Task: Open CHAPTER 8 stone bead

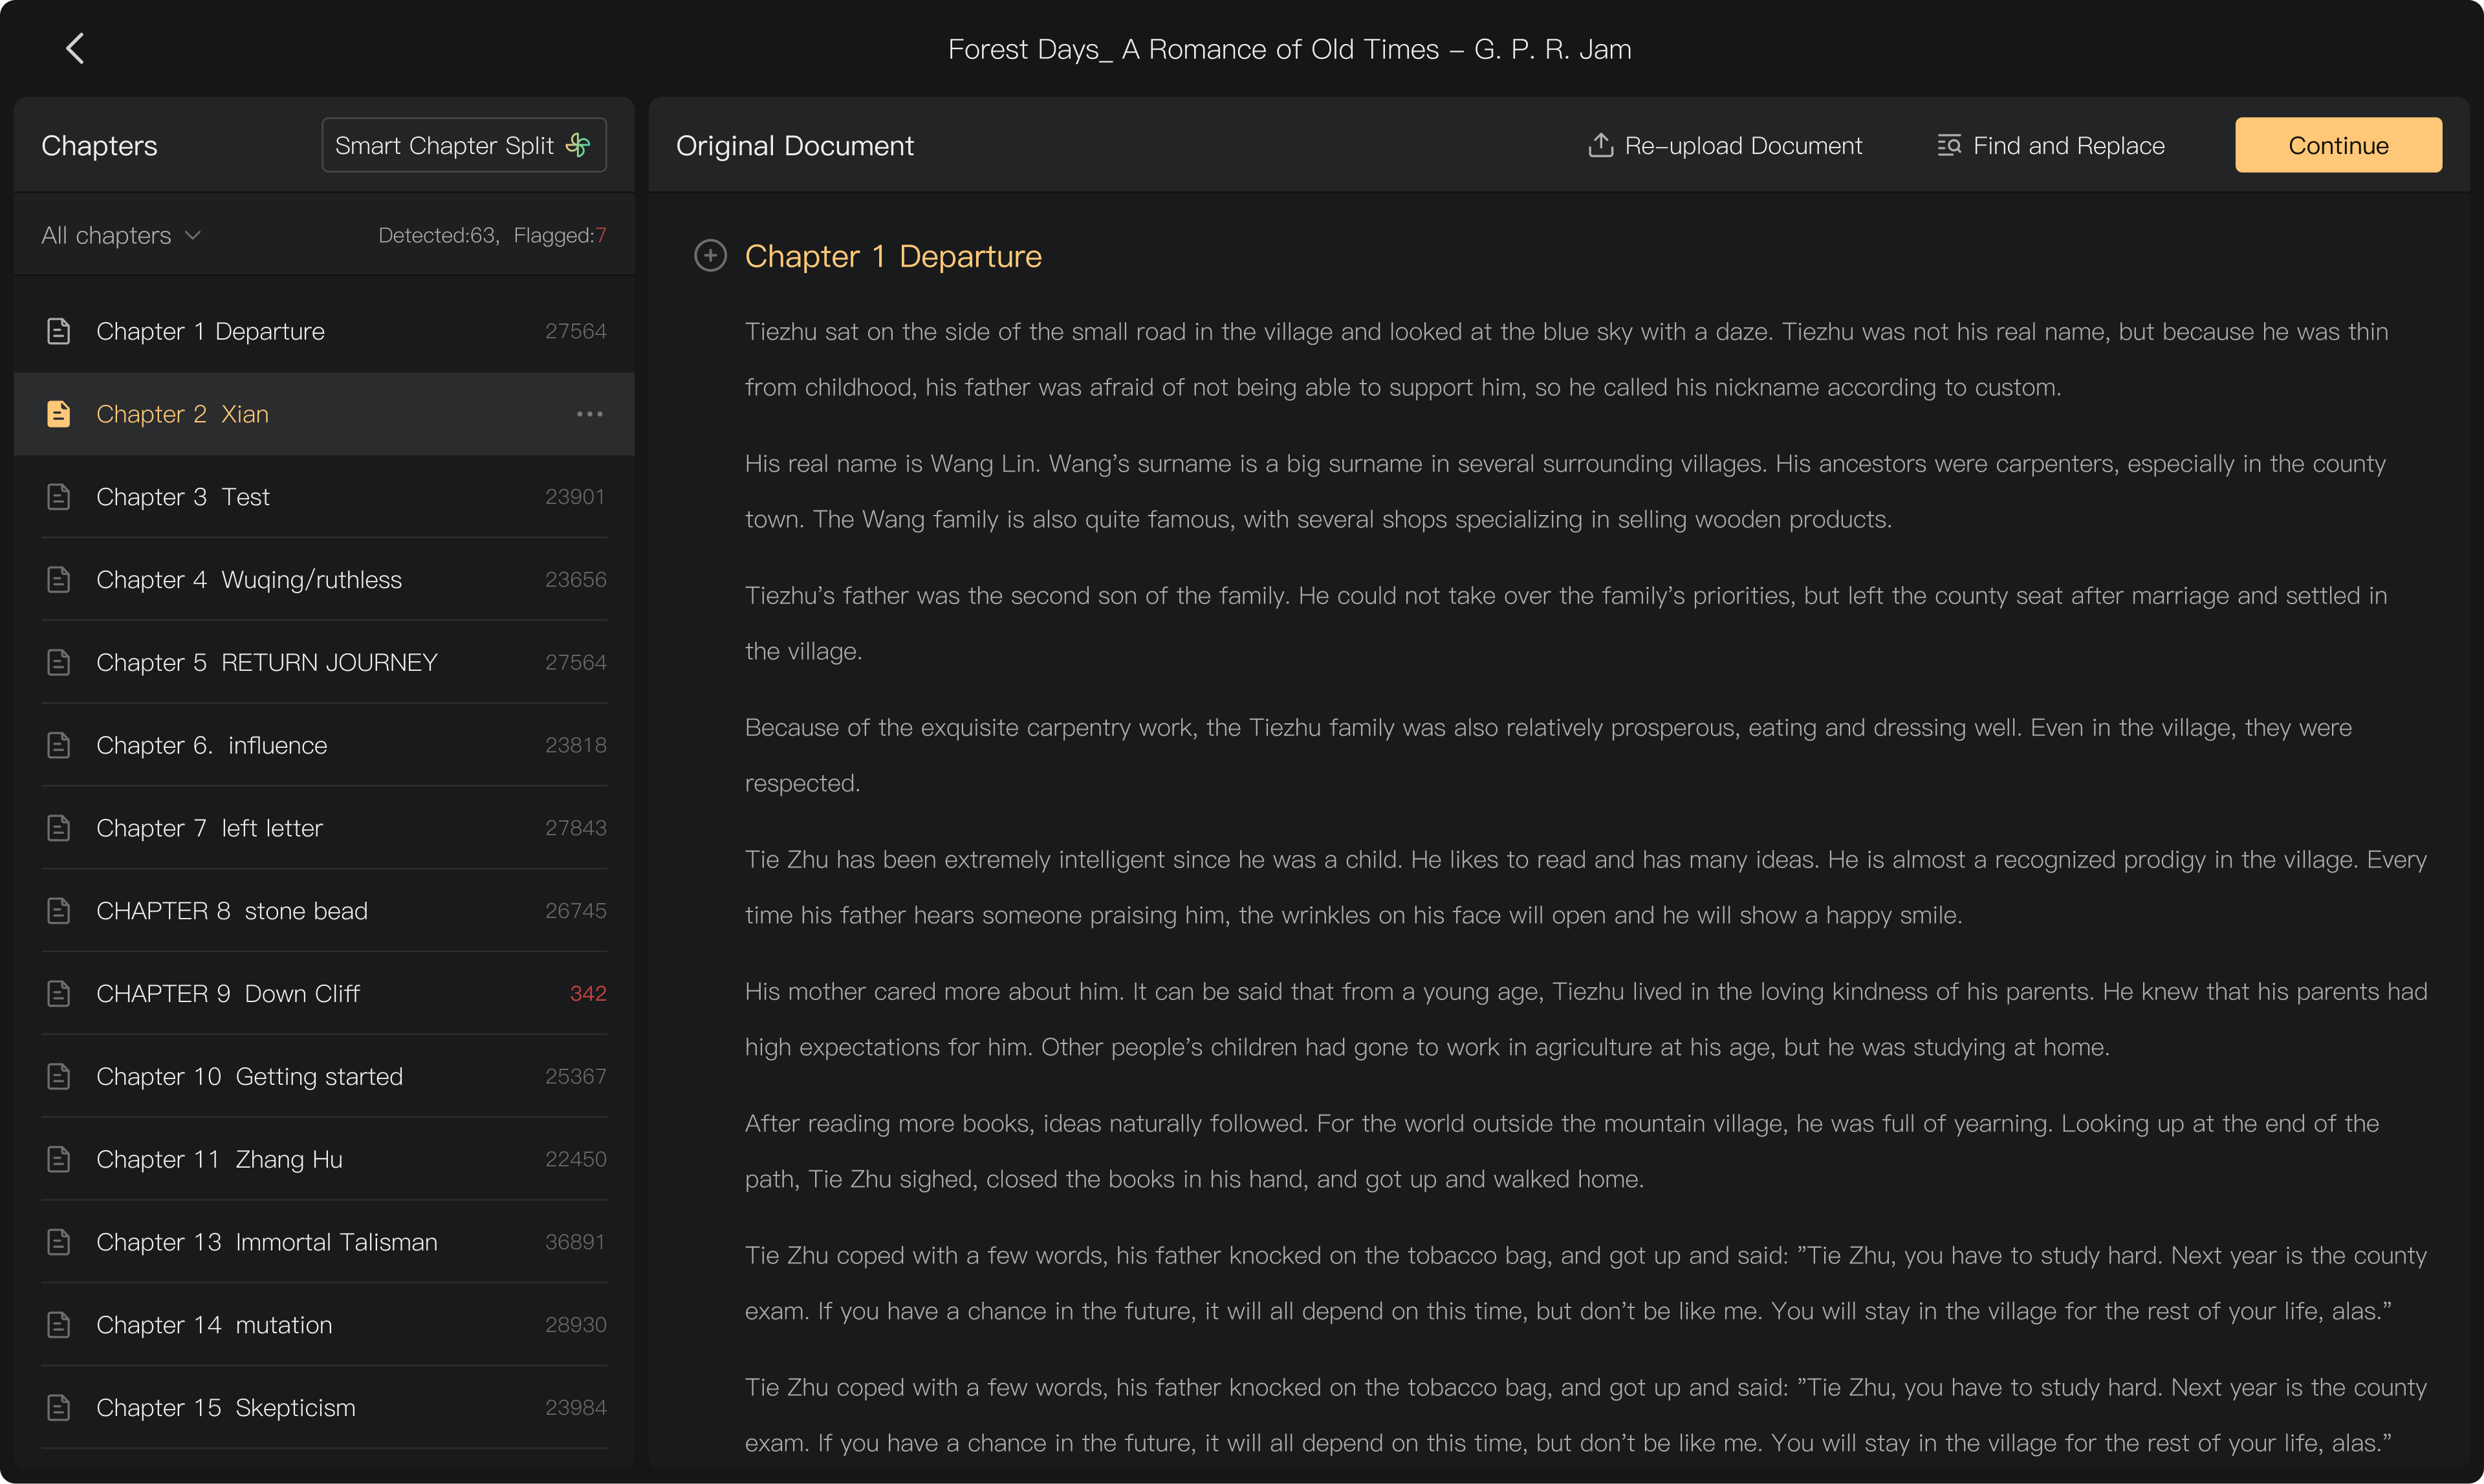Action: point(324,911)
